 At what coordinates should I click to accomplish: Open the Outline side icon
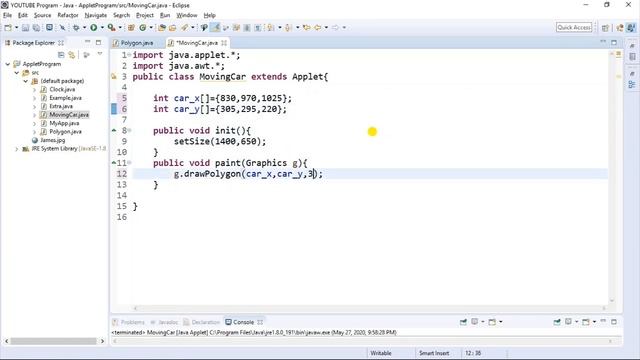[x=632, y=84]
